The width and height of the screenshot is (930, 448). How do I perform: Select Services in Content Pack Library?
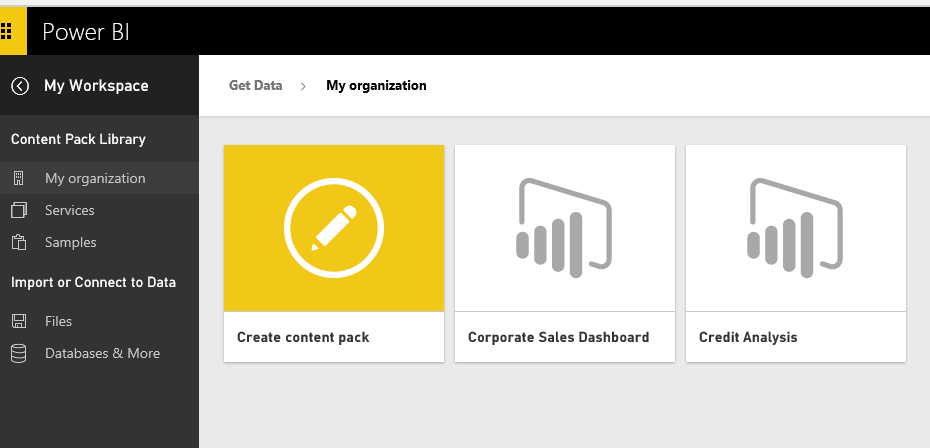70,211
